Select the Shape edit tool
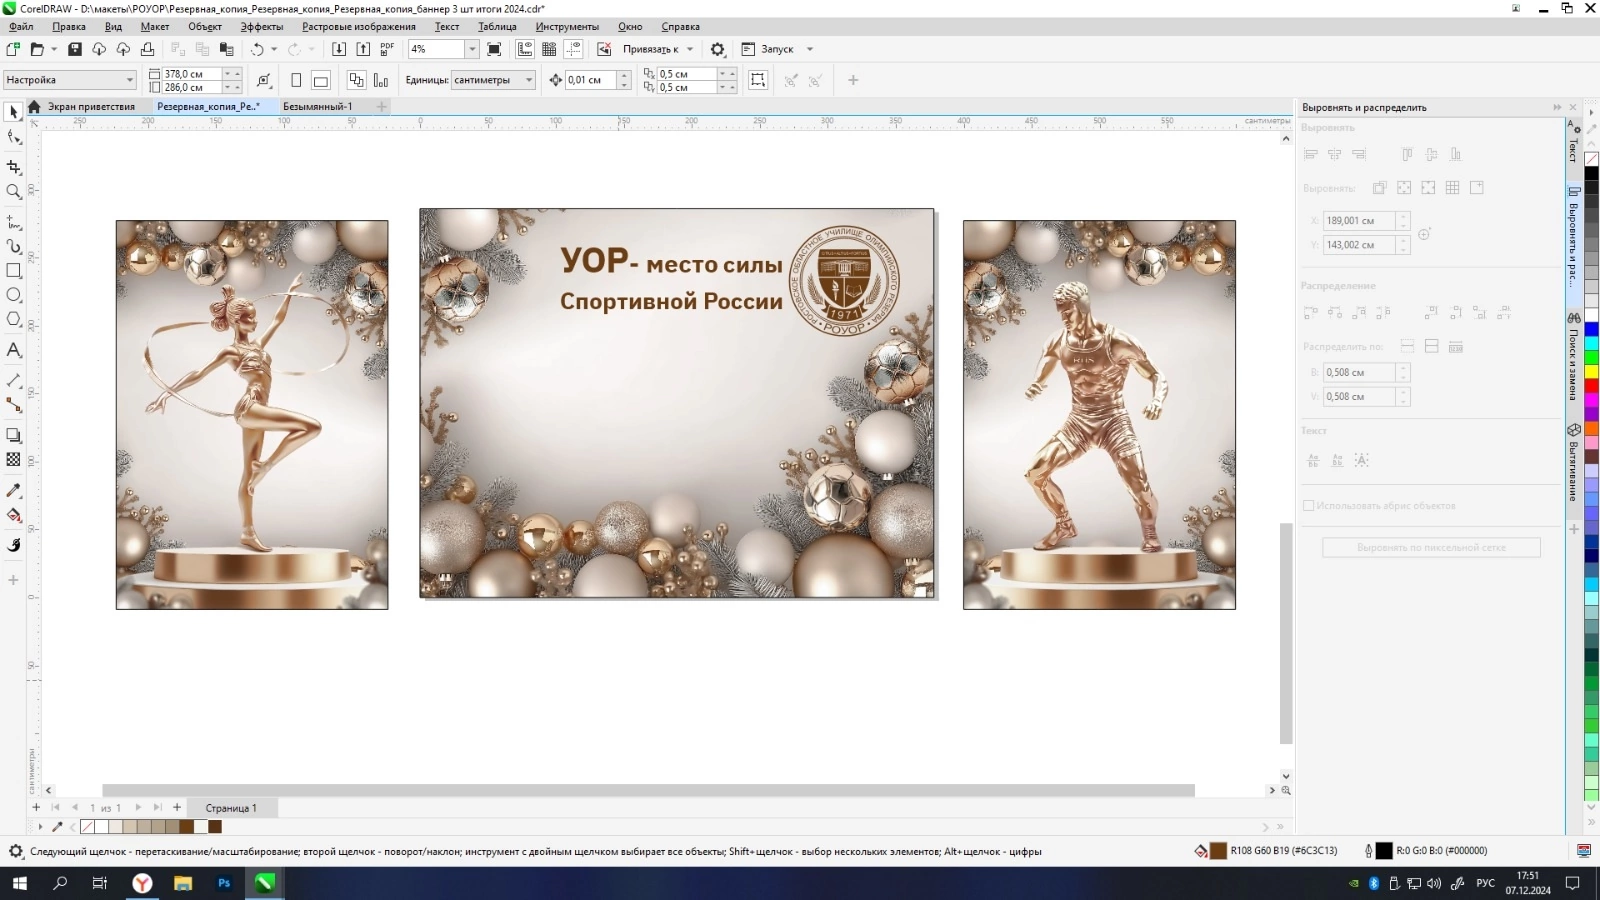 point(14,138)
